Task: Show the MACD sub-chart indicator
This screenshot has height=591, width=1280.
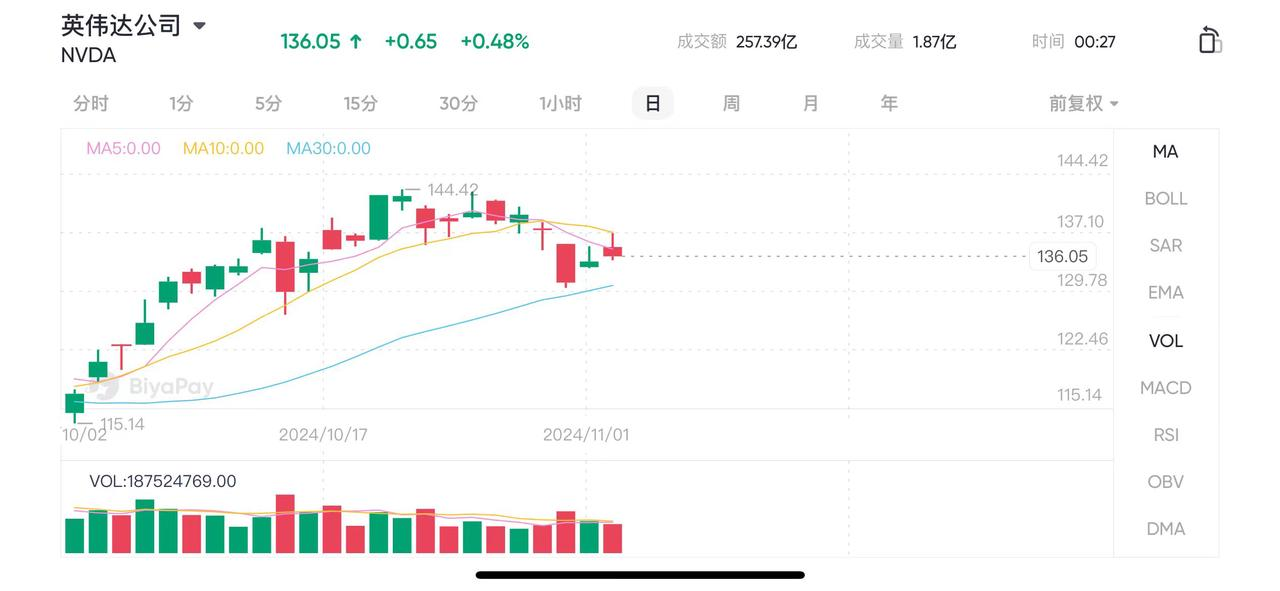Action: click(1166, 387)
